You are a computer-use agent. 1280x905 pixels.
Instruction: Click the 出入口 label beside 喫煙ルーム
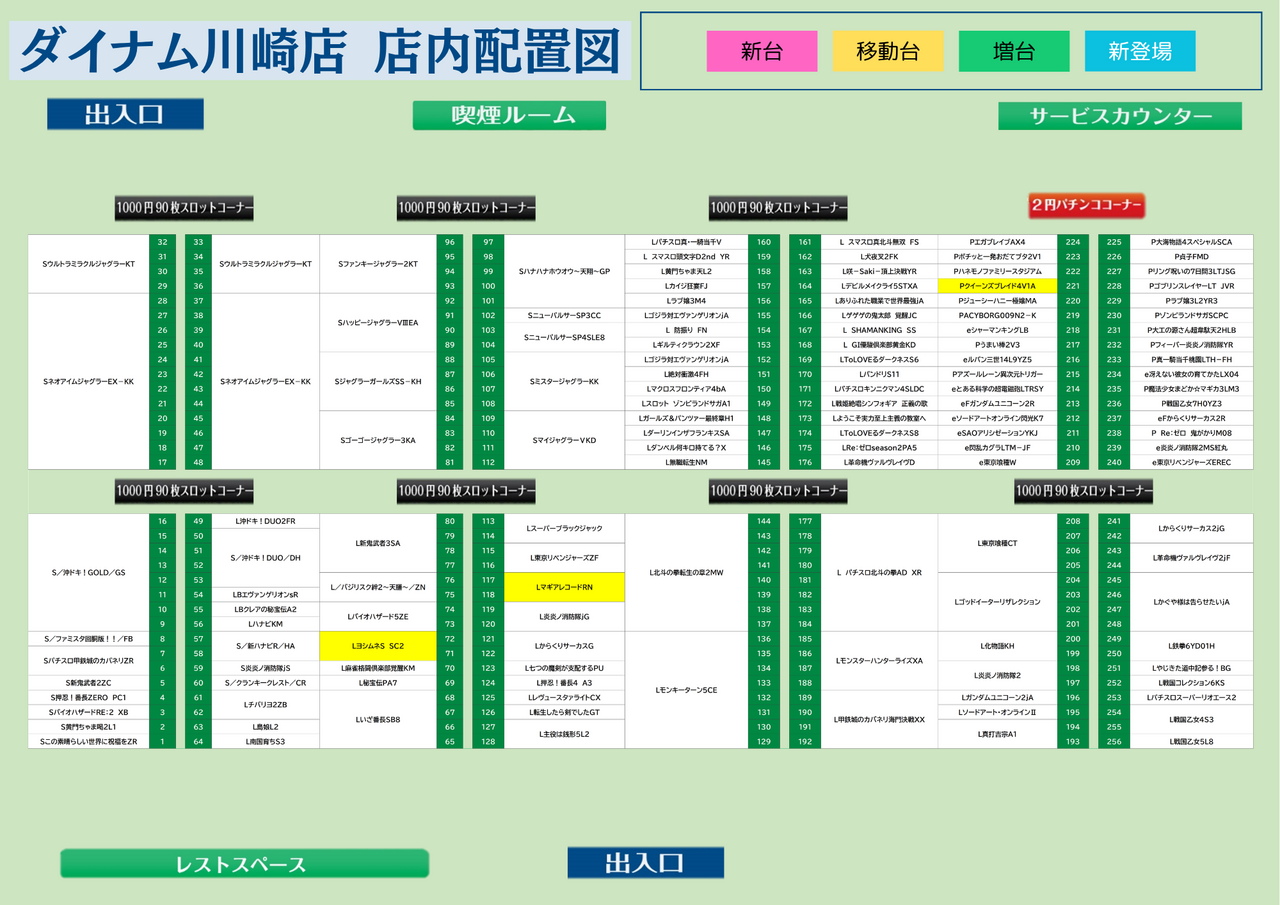[x=125, y=114]
